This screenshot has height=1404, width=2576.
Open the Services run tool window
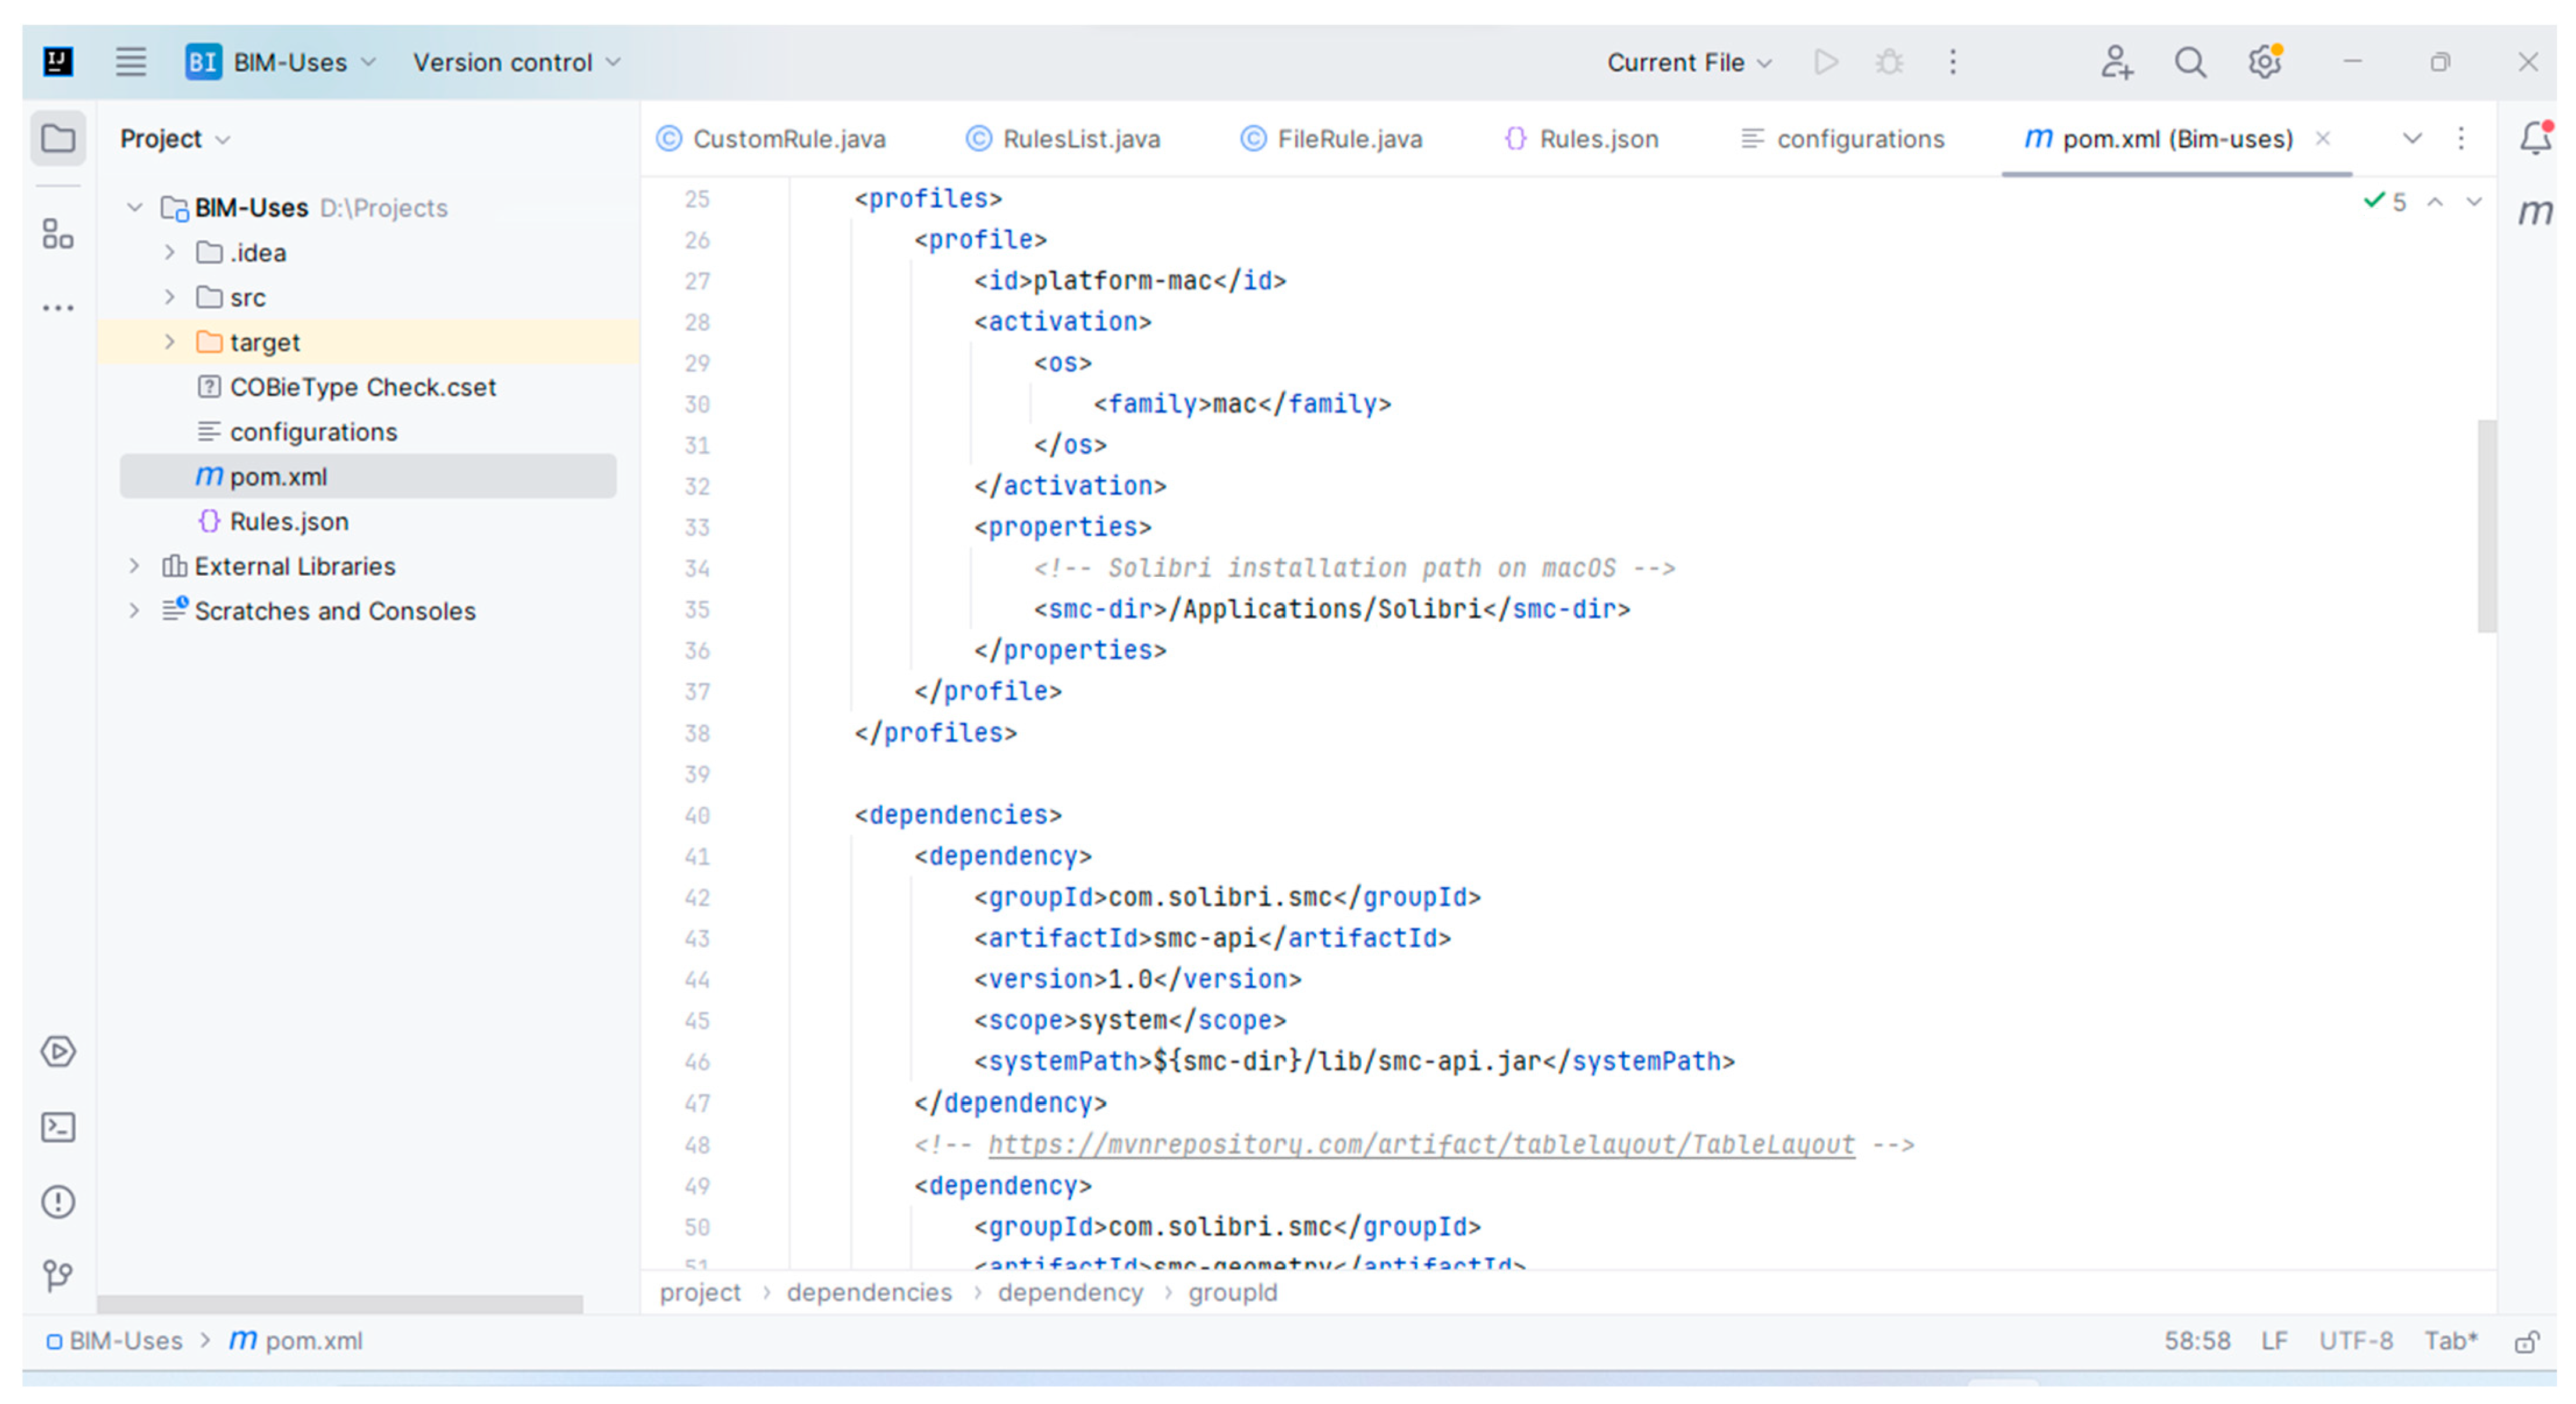[58, 1052]
